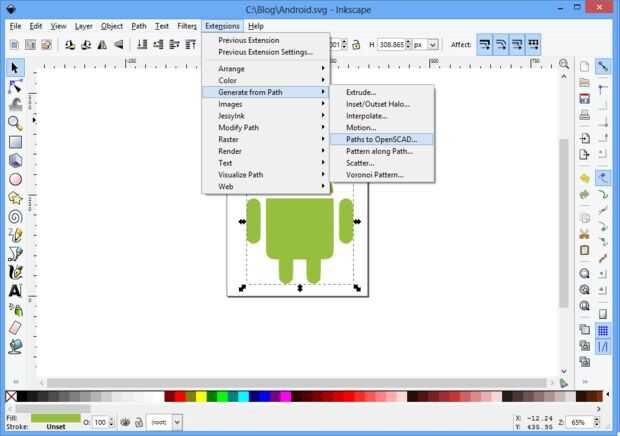Screen dimensions: 620x436
Task: Toggle snap to grid button
Action: click(603, 330)
